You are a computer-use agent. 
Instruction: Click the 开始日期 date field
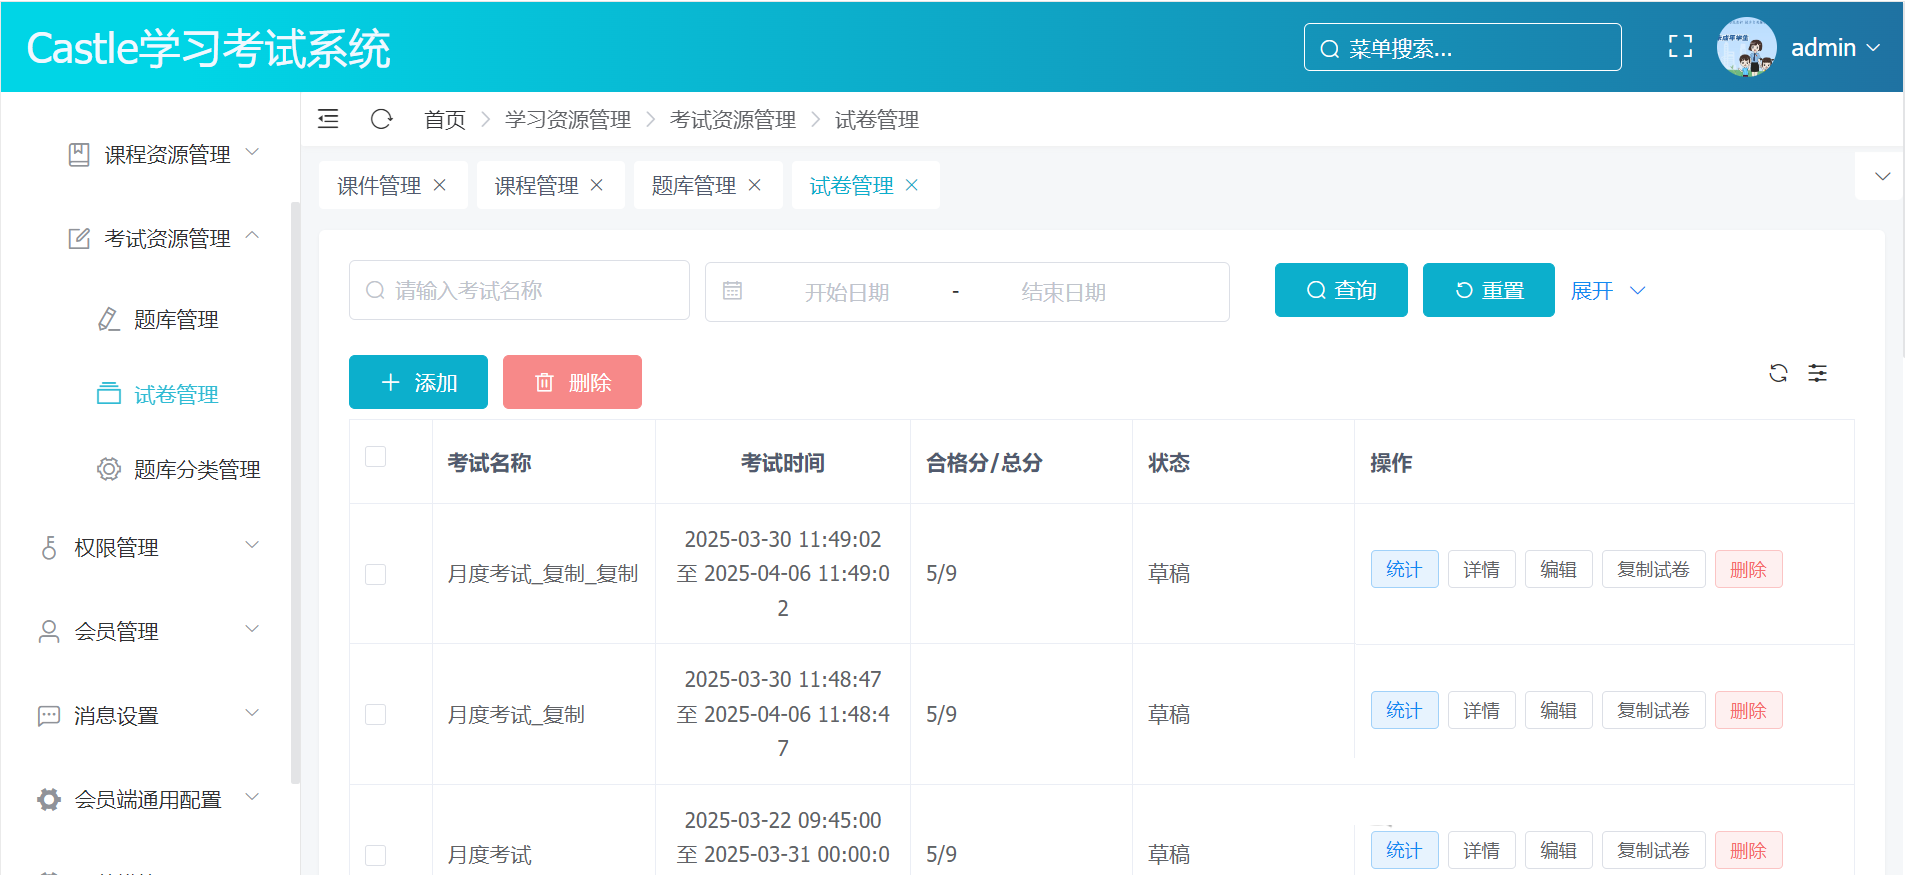tap(846, 292)
